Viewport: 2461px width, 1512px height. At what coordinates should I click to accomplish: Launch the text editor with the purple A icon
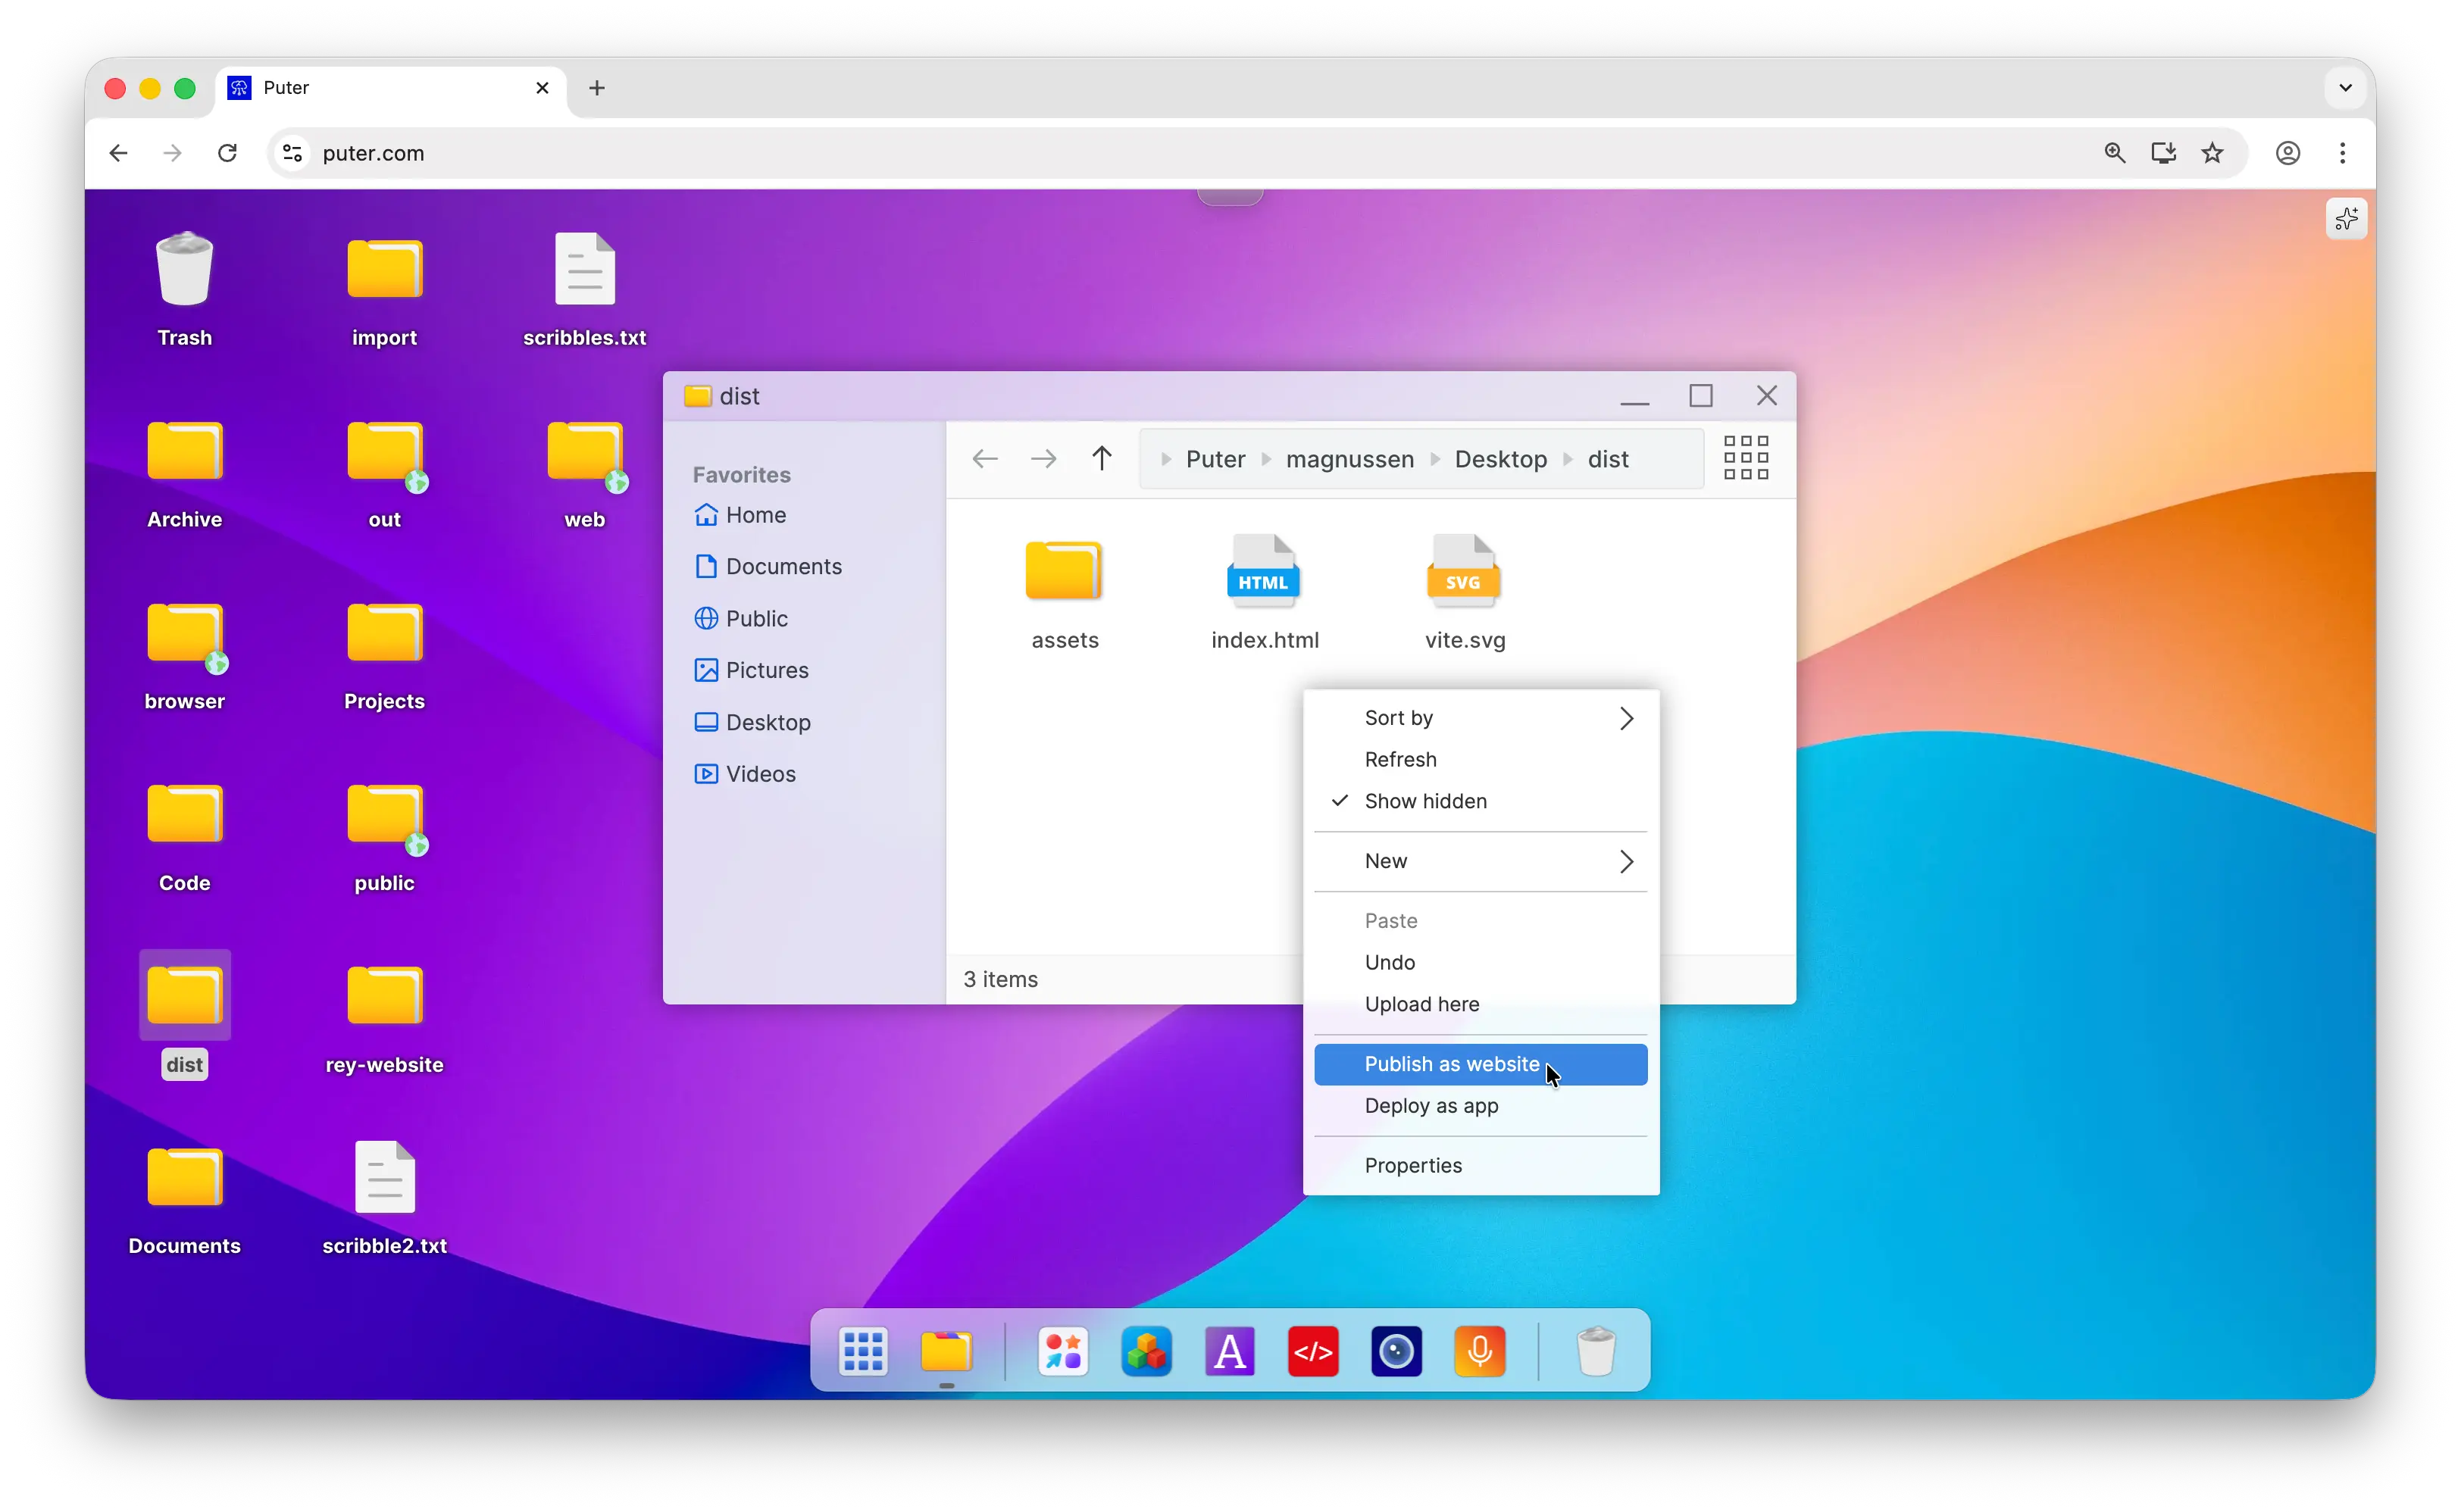click(1229, 1351)
